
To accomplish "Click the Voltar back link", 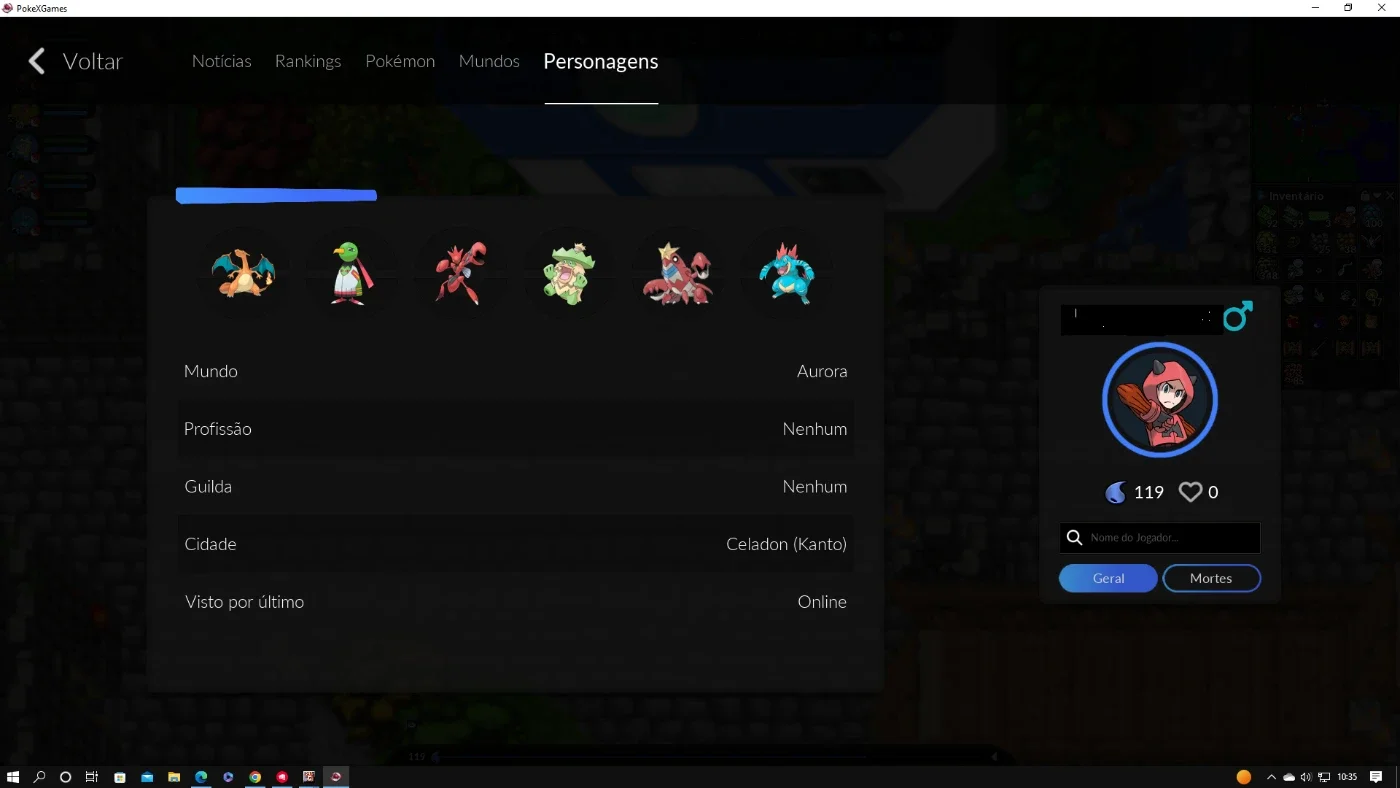I will coord(93,61).
